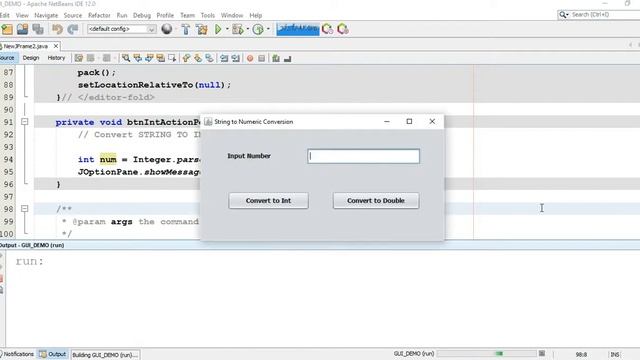Open the Tools menu
Screen dimensions: 640x360
point(208,15)
